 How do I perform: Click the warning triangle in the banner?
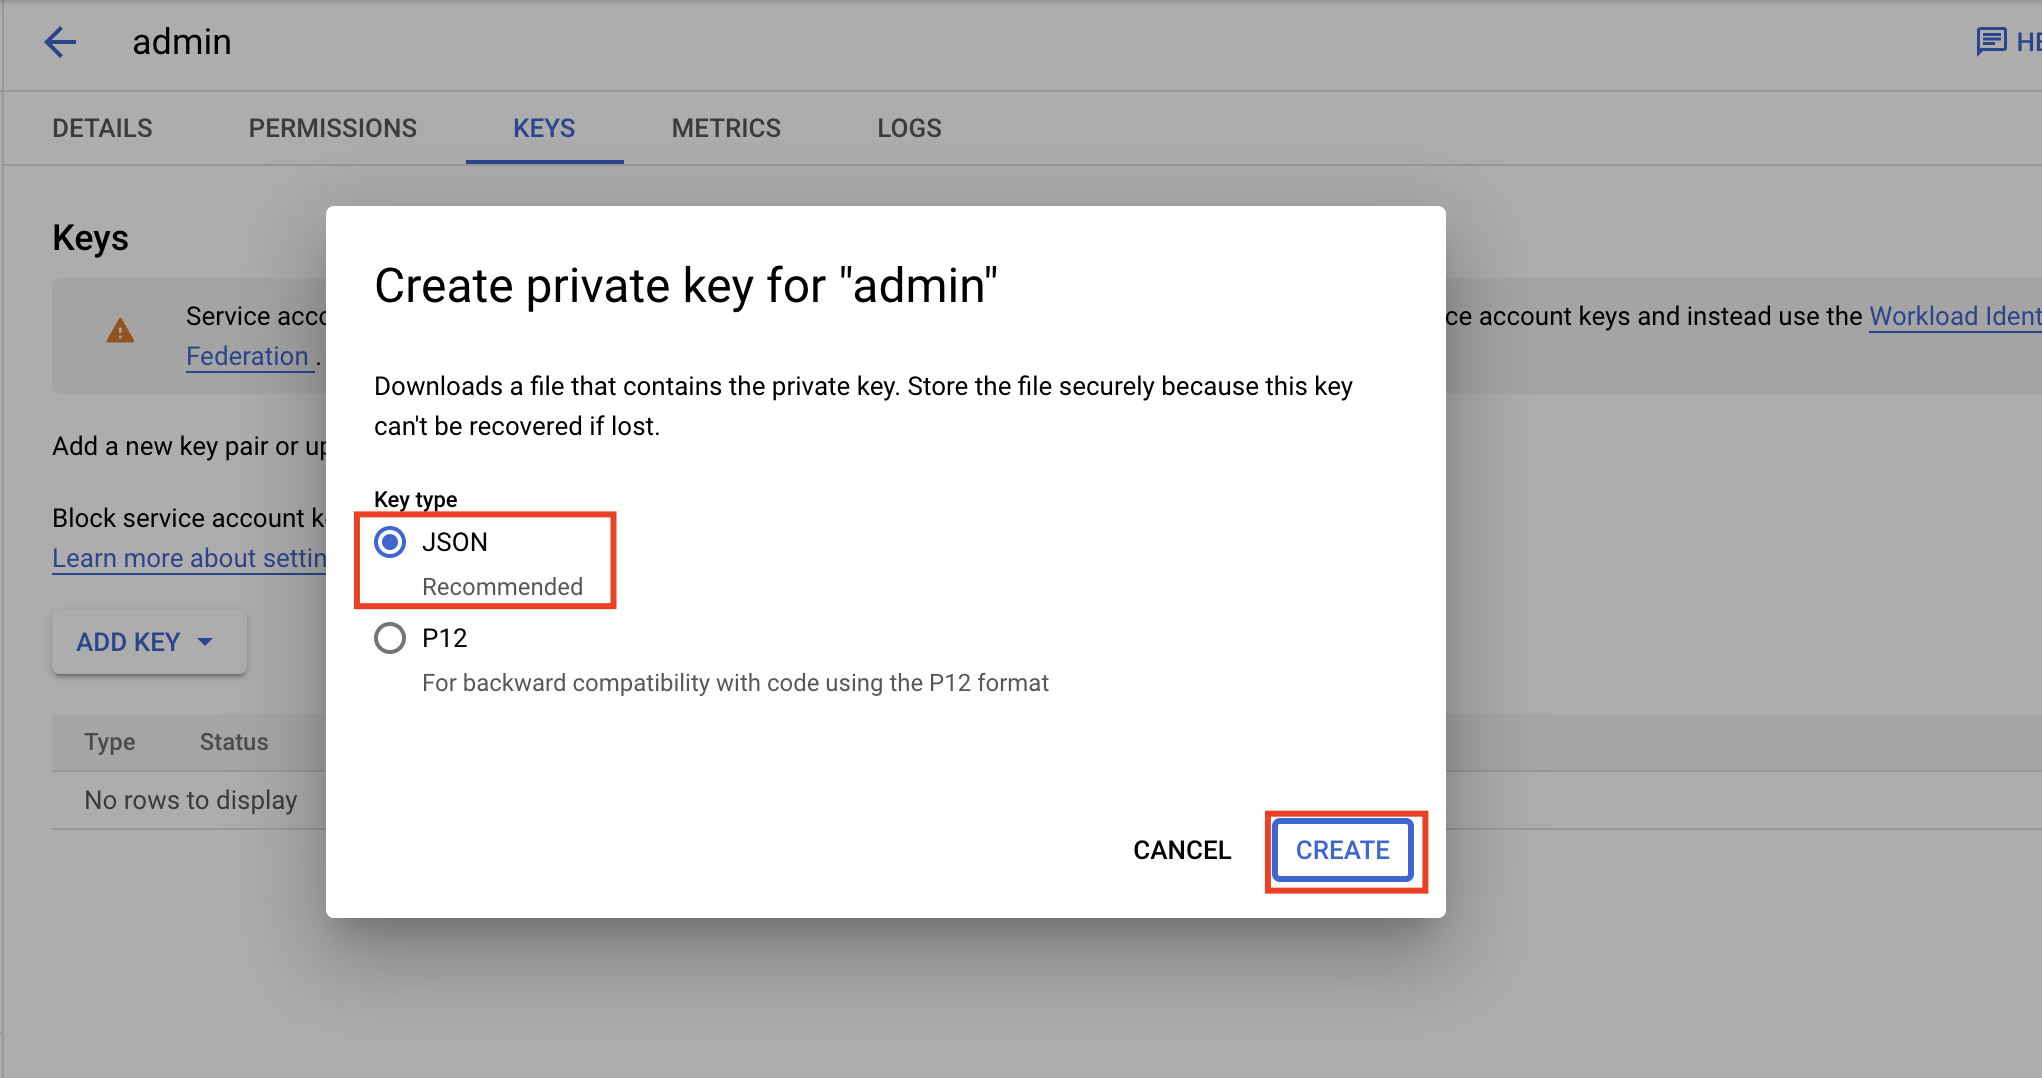(x=120, y=333)
